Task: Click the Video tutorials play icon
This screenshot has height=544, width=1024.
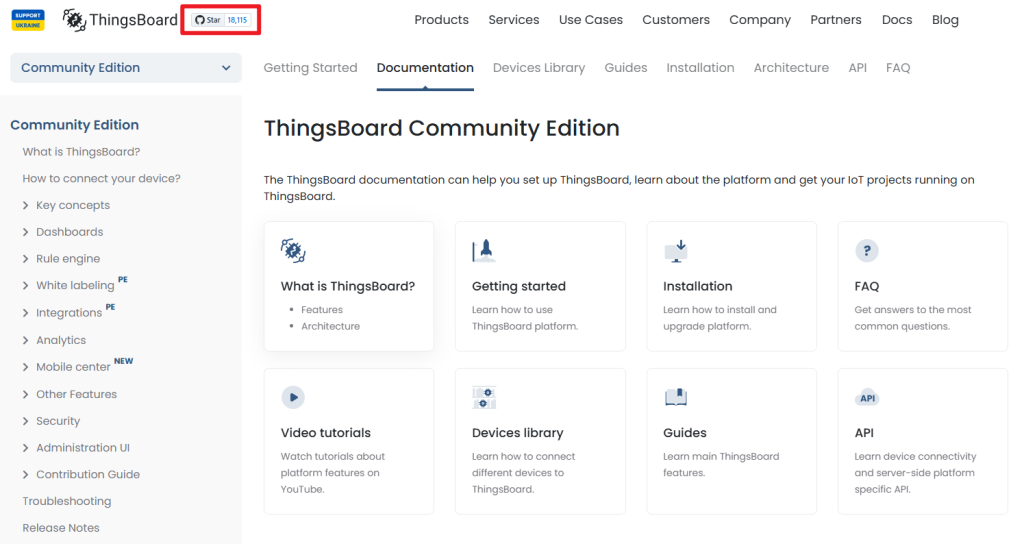Action: [x=293, y=397]
